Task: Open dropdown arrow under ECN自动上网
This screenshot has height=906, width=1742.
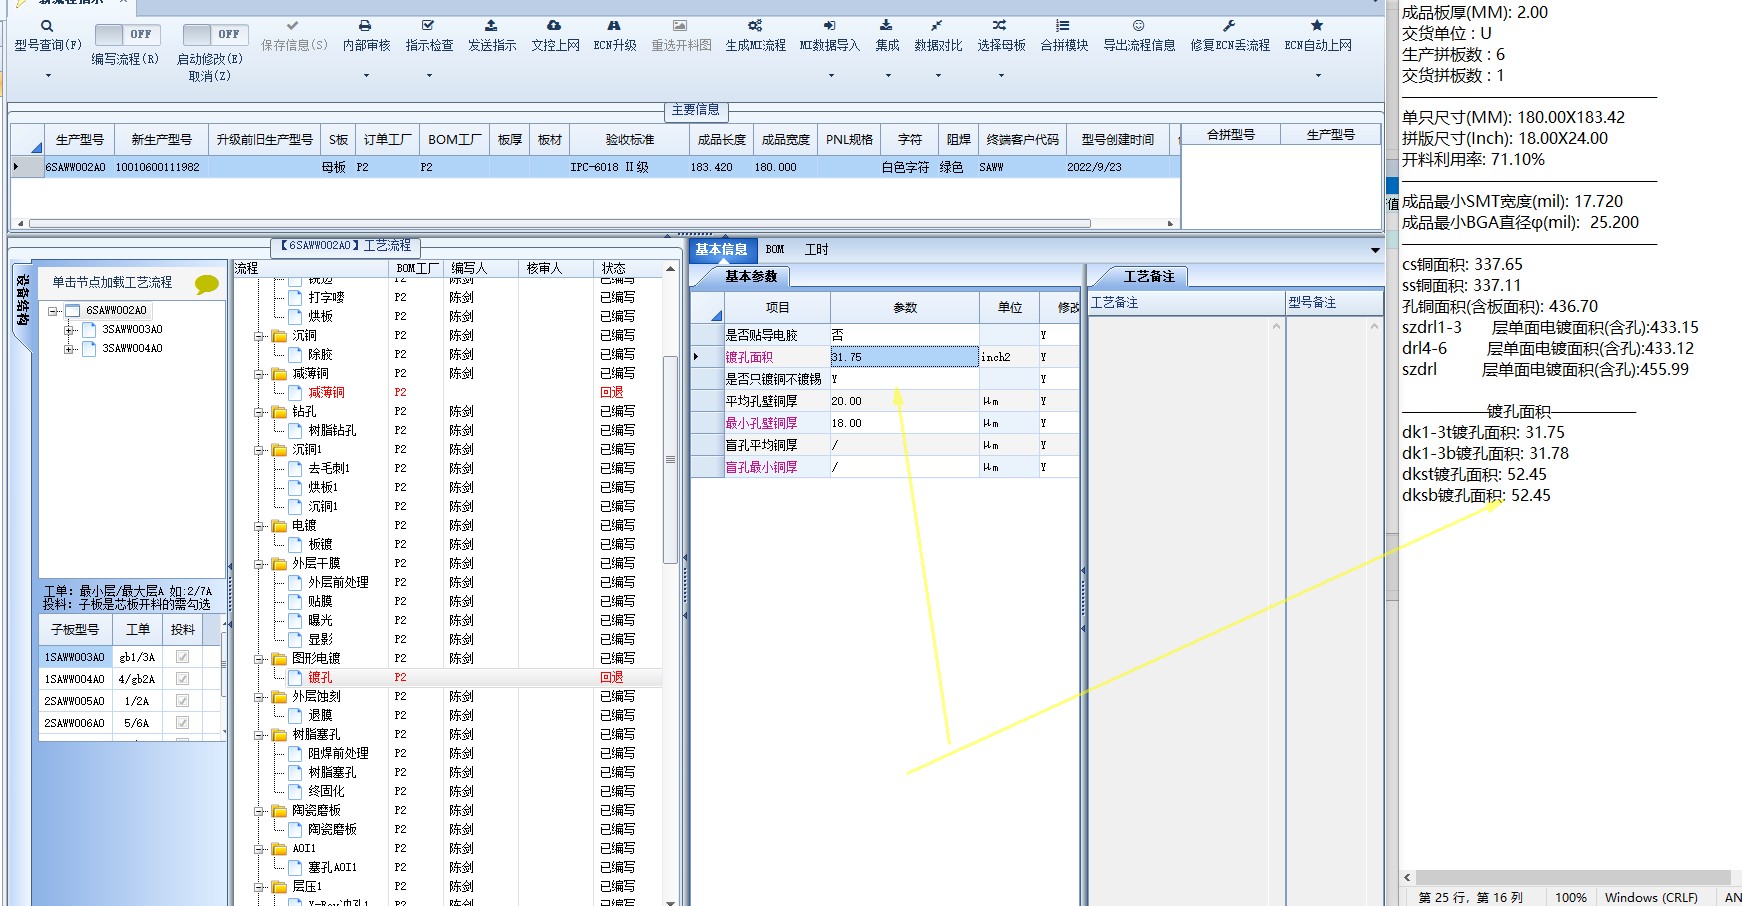Action: click(1318, 76)
